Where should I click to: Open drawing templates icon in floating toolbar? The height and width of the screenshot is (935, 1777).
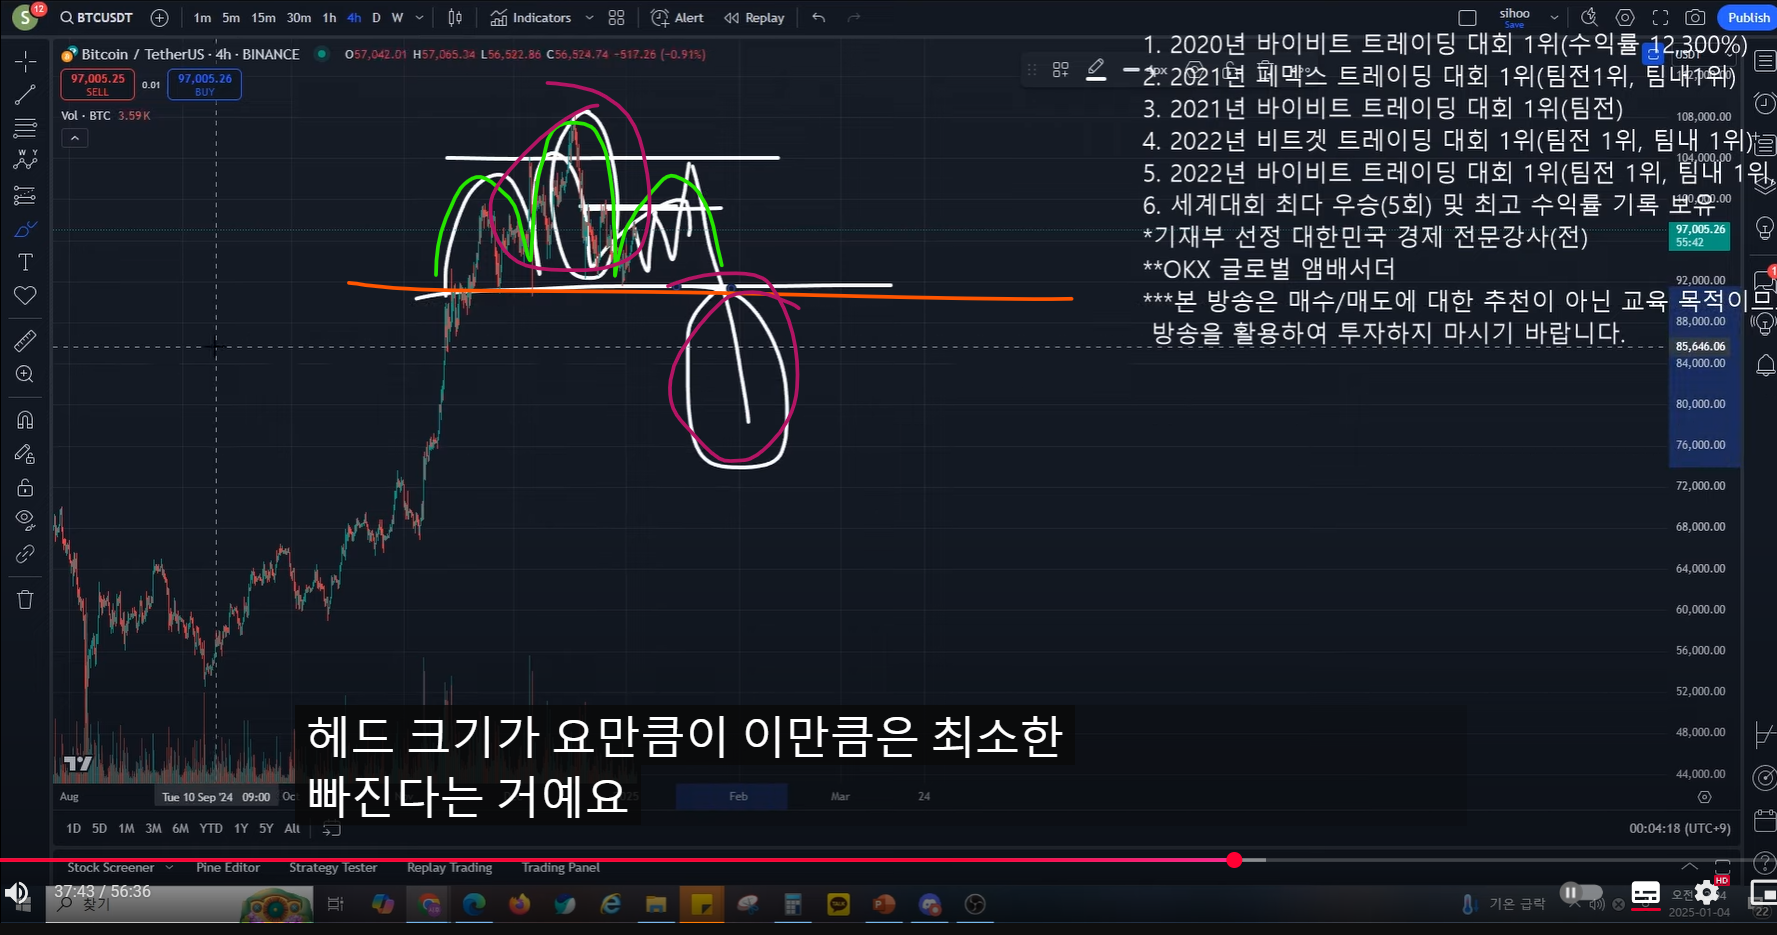1060,70
